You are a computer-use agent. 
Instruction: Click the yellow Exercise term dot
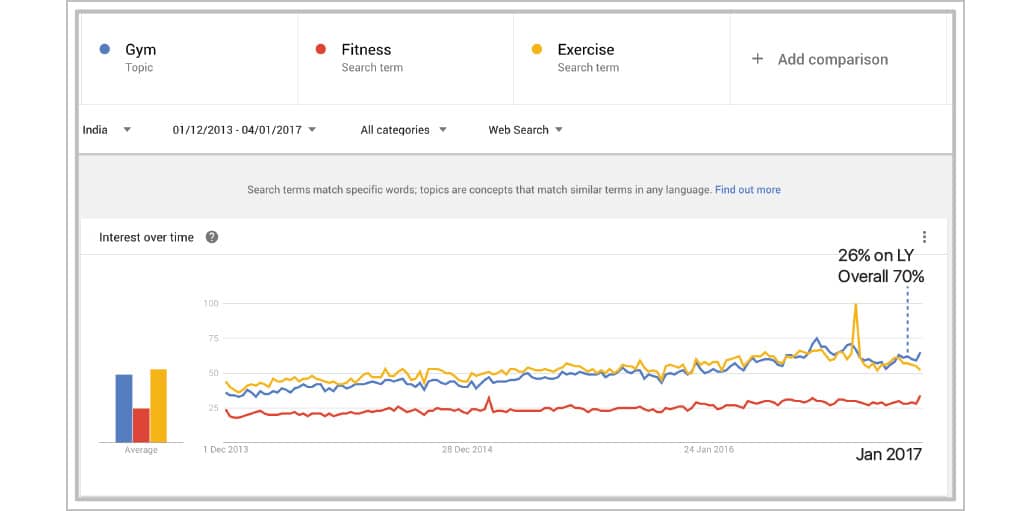click(x=537, y=49)
